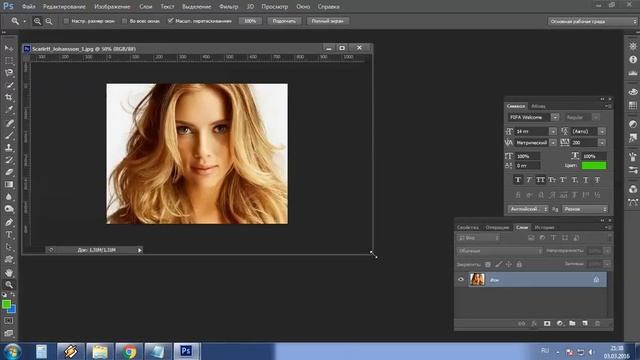This screenshot has width=640, height=360.
Task: Select the Dodge tool
Action: click(x=9, y=209)
